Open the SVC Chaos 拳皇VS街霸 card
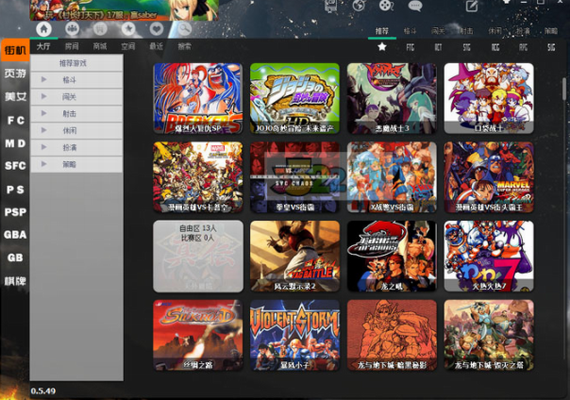Image resolution: width=570 pixels, height=400 pixels. coord(295,177)
